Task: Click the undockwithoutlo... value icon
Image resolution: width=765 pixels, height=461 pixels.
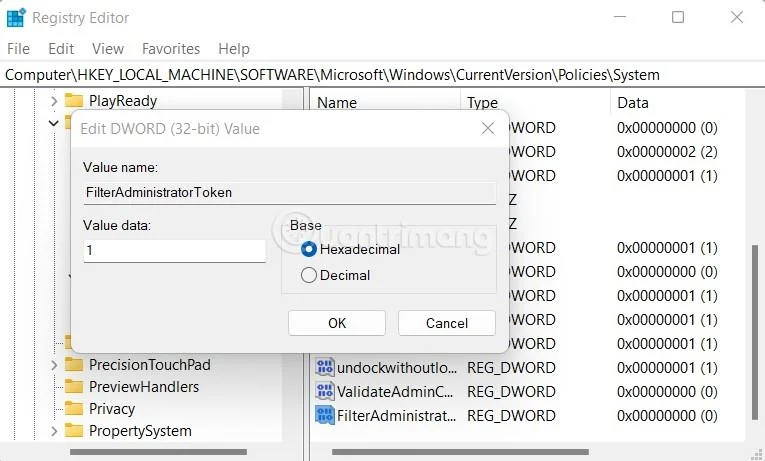Action: (324, 367)
